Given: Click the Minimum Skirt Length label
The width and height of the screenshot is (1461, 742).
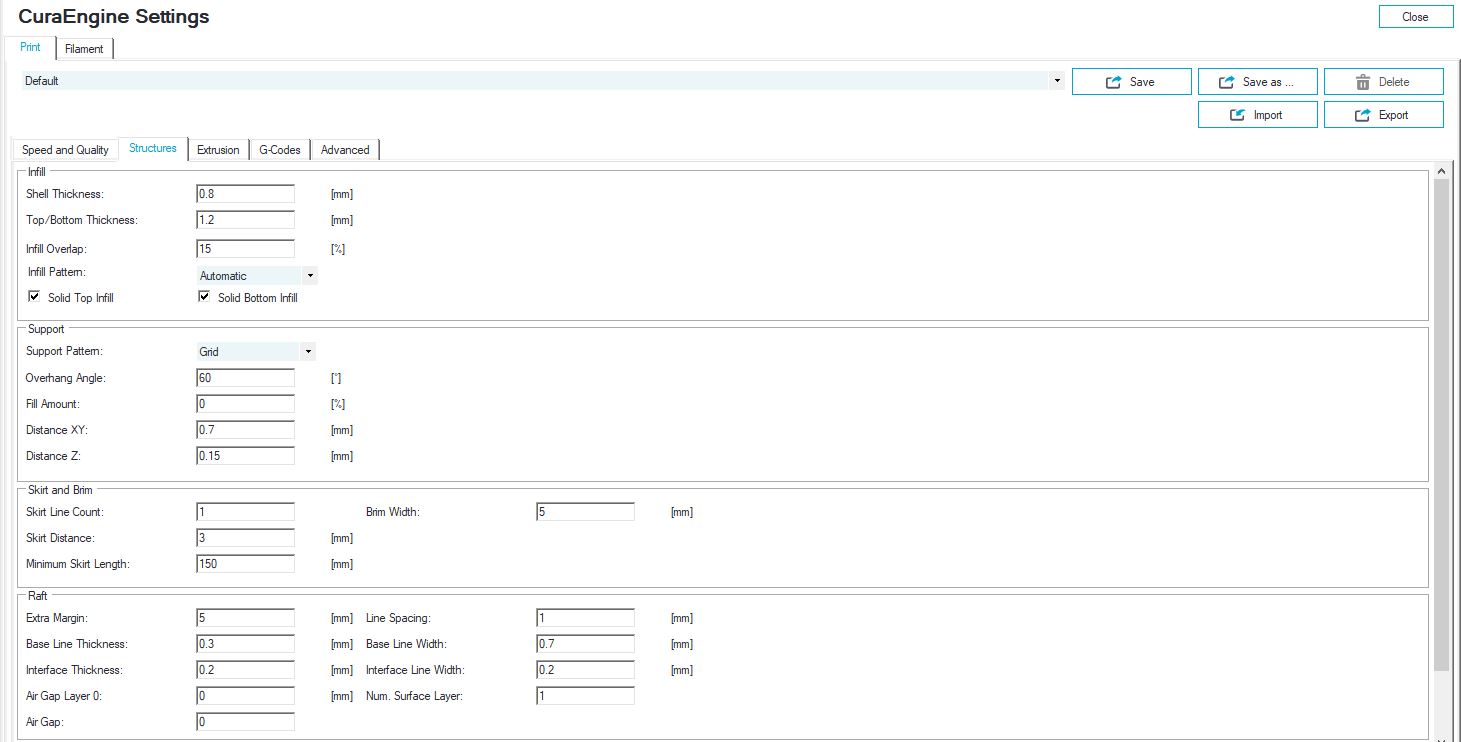Looking at the screenshot, I should click(78, 564).
